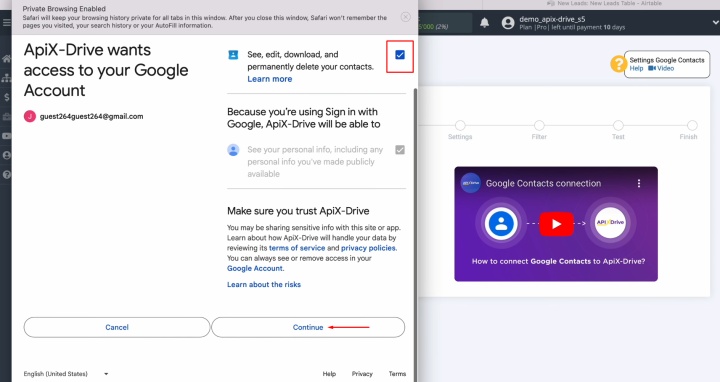The height and width of the screenshot is (382, 720).
Task: Open the YouTube icon in sidebar
Action: (6, 136)
